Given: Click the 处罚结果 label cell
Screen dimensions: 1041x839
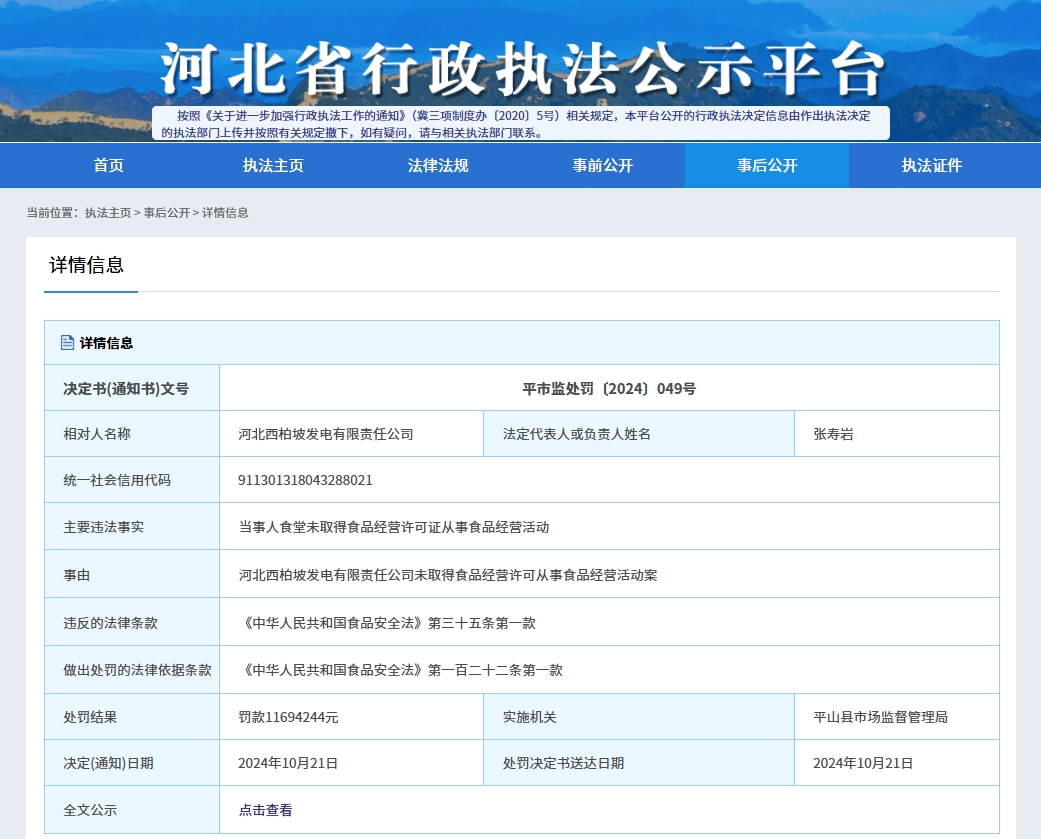Looking at the screenshot, I should (x=132, y=717).
